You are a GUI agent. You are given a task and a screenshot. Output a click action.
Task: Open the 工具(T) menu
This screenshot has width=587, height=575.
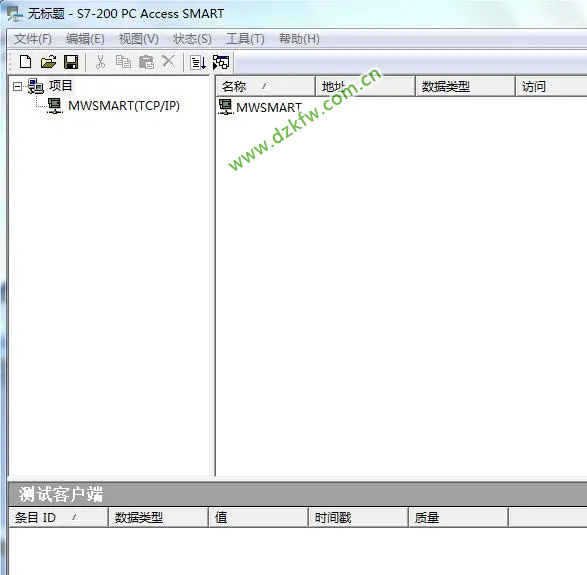pyautogui.click(x=245, y=39)
